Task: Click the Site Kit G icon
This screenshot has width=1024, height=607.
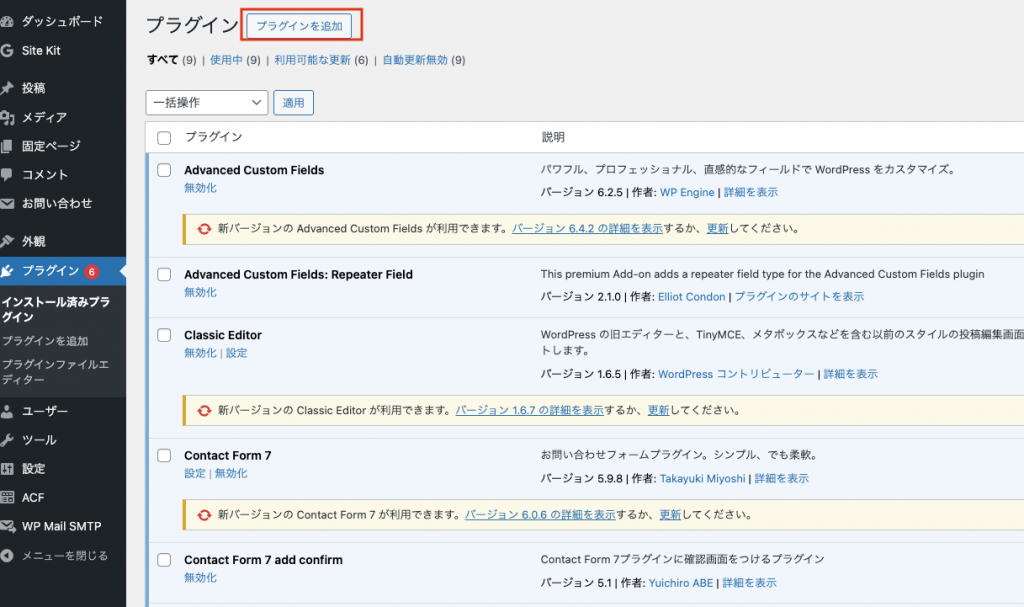Action: click(7, 50)
